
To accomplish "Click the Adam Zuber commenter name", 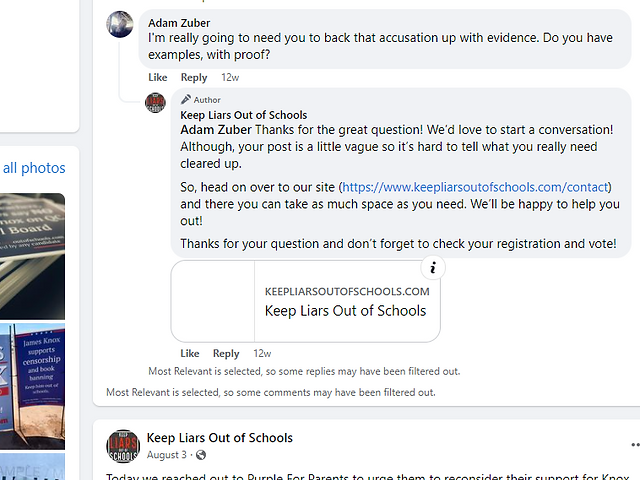I will coord(179,23).
